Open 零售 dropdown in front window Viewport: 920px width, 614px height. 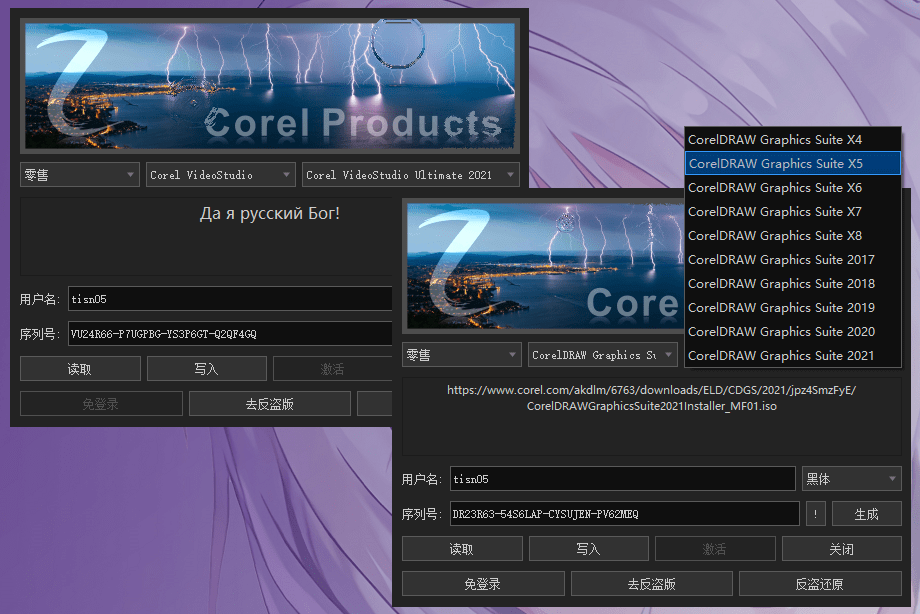[x=462, y=355]
